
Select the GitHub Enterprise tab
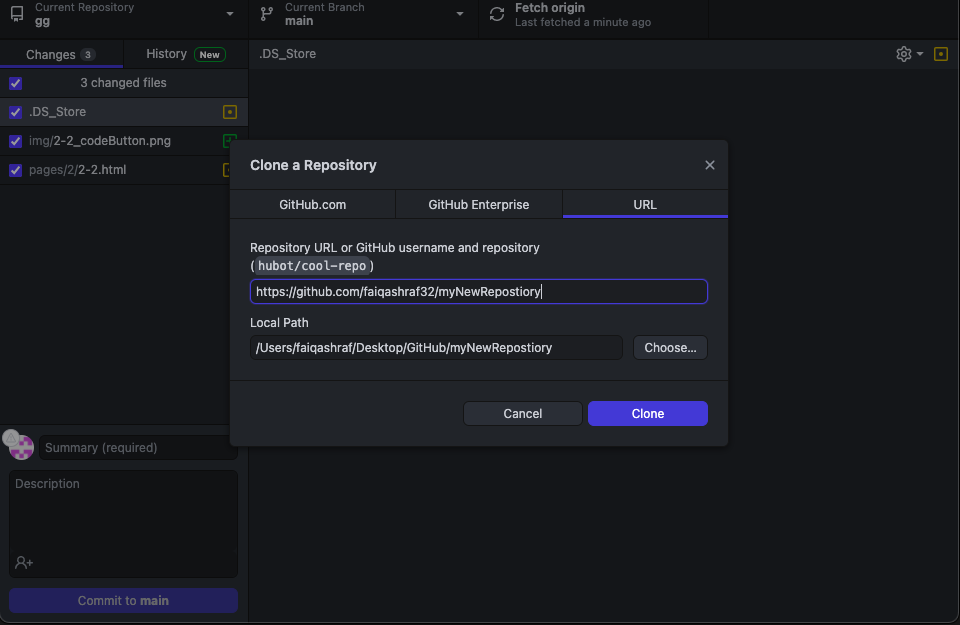[479, 204]
